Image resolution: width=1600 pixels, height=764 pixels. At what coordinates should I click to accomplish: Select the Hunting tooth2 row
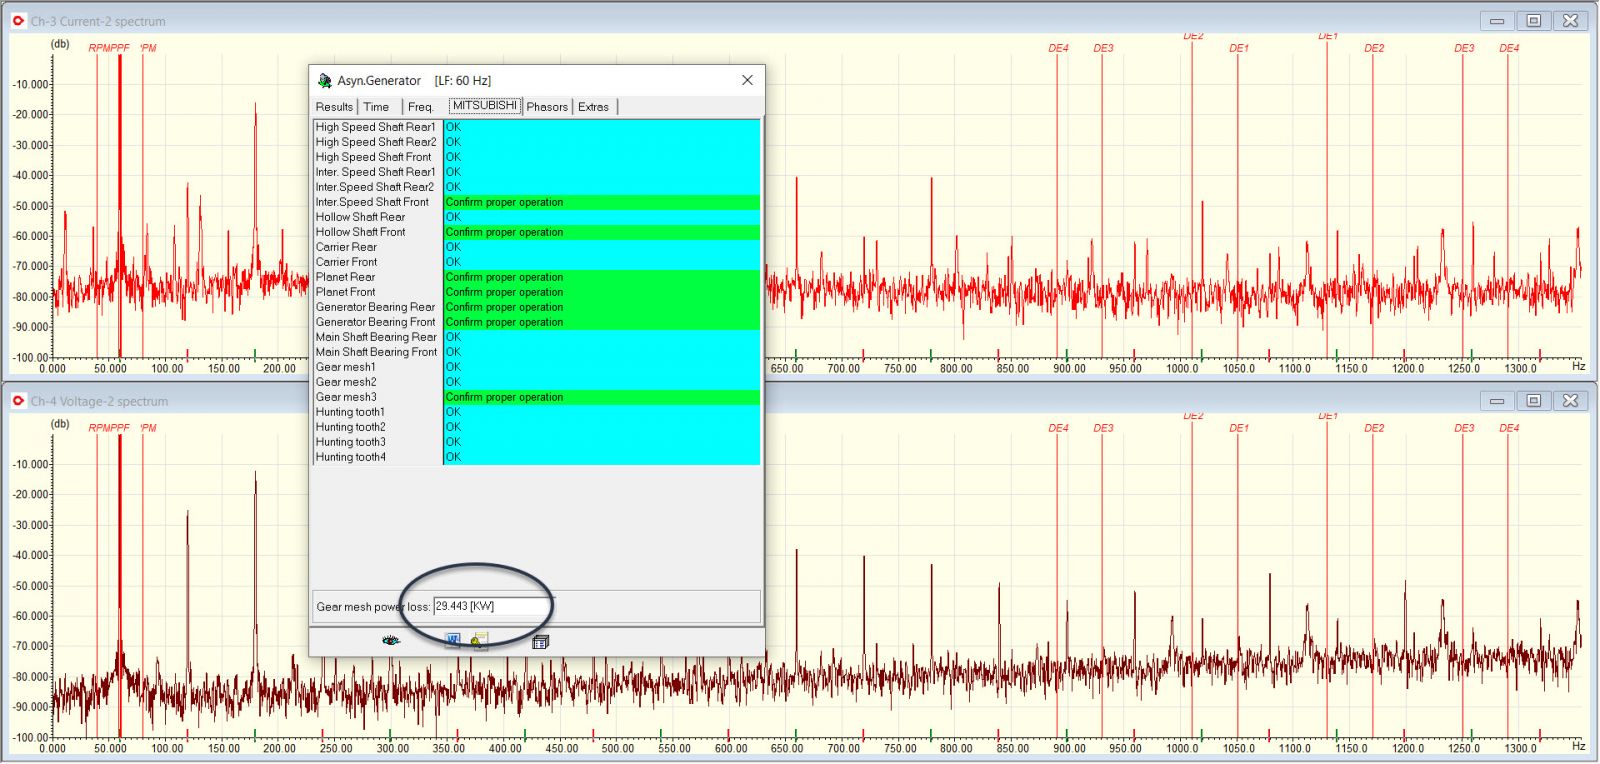pyautogui.click(x=537, y=427)
